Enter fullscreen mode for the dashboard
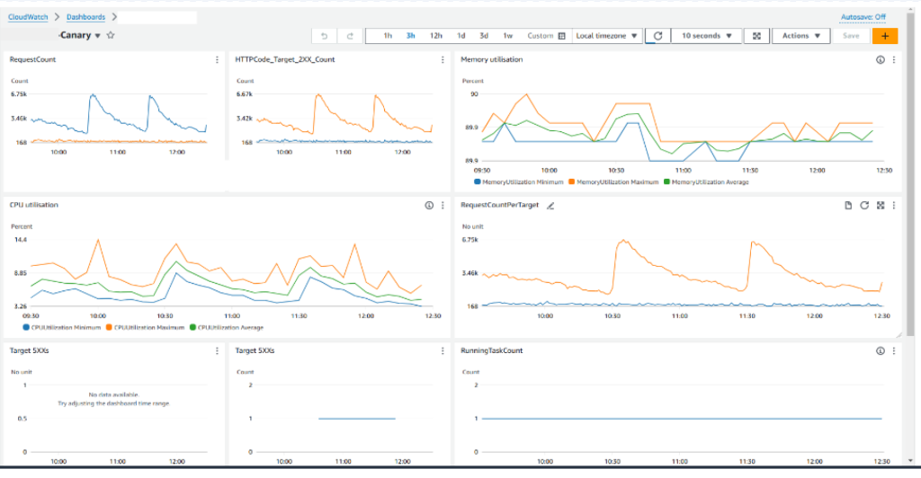The width and height of the screenshot is (921, 478). [756, 36]
